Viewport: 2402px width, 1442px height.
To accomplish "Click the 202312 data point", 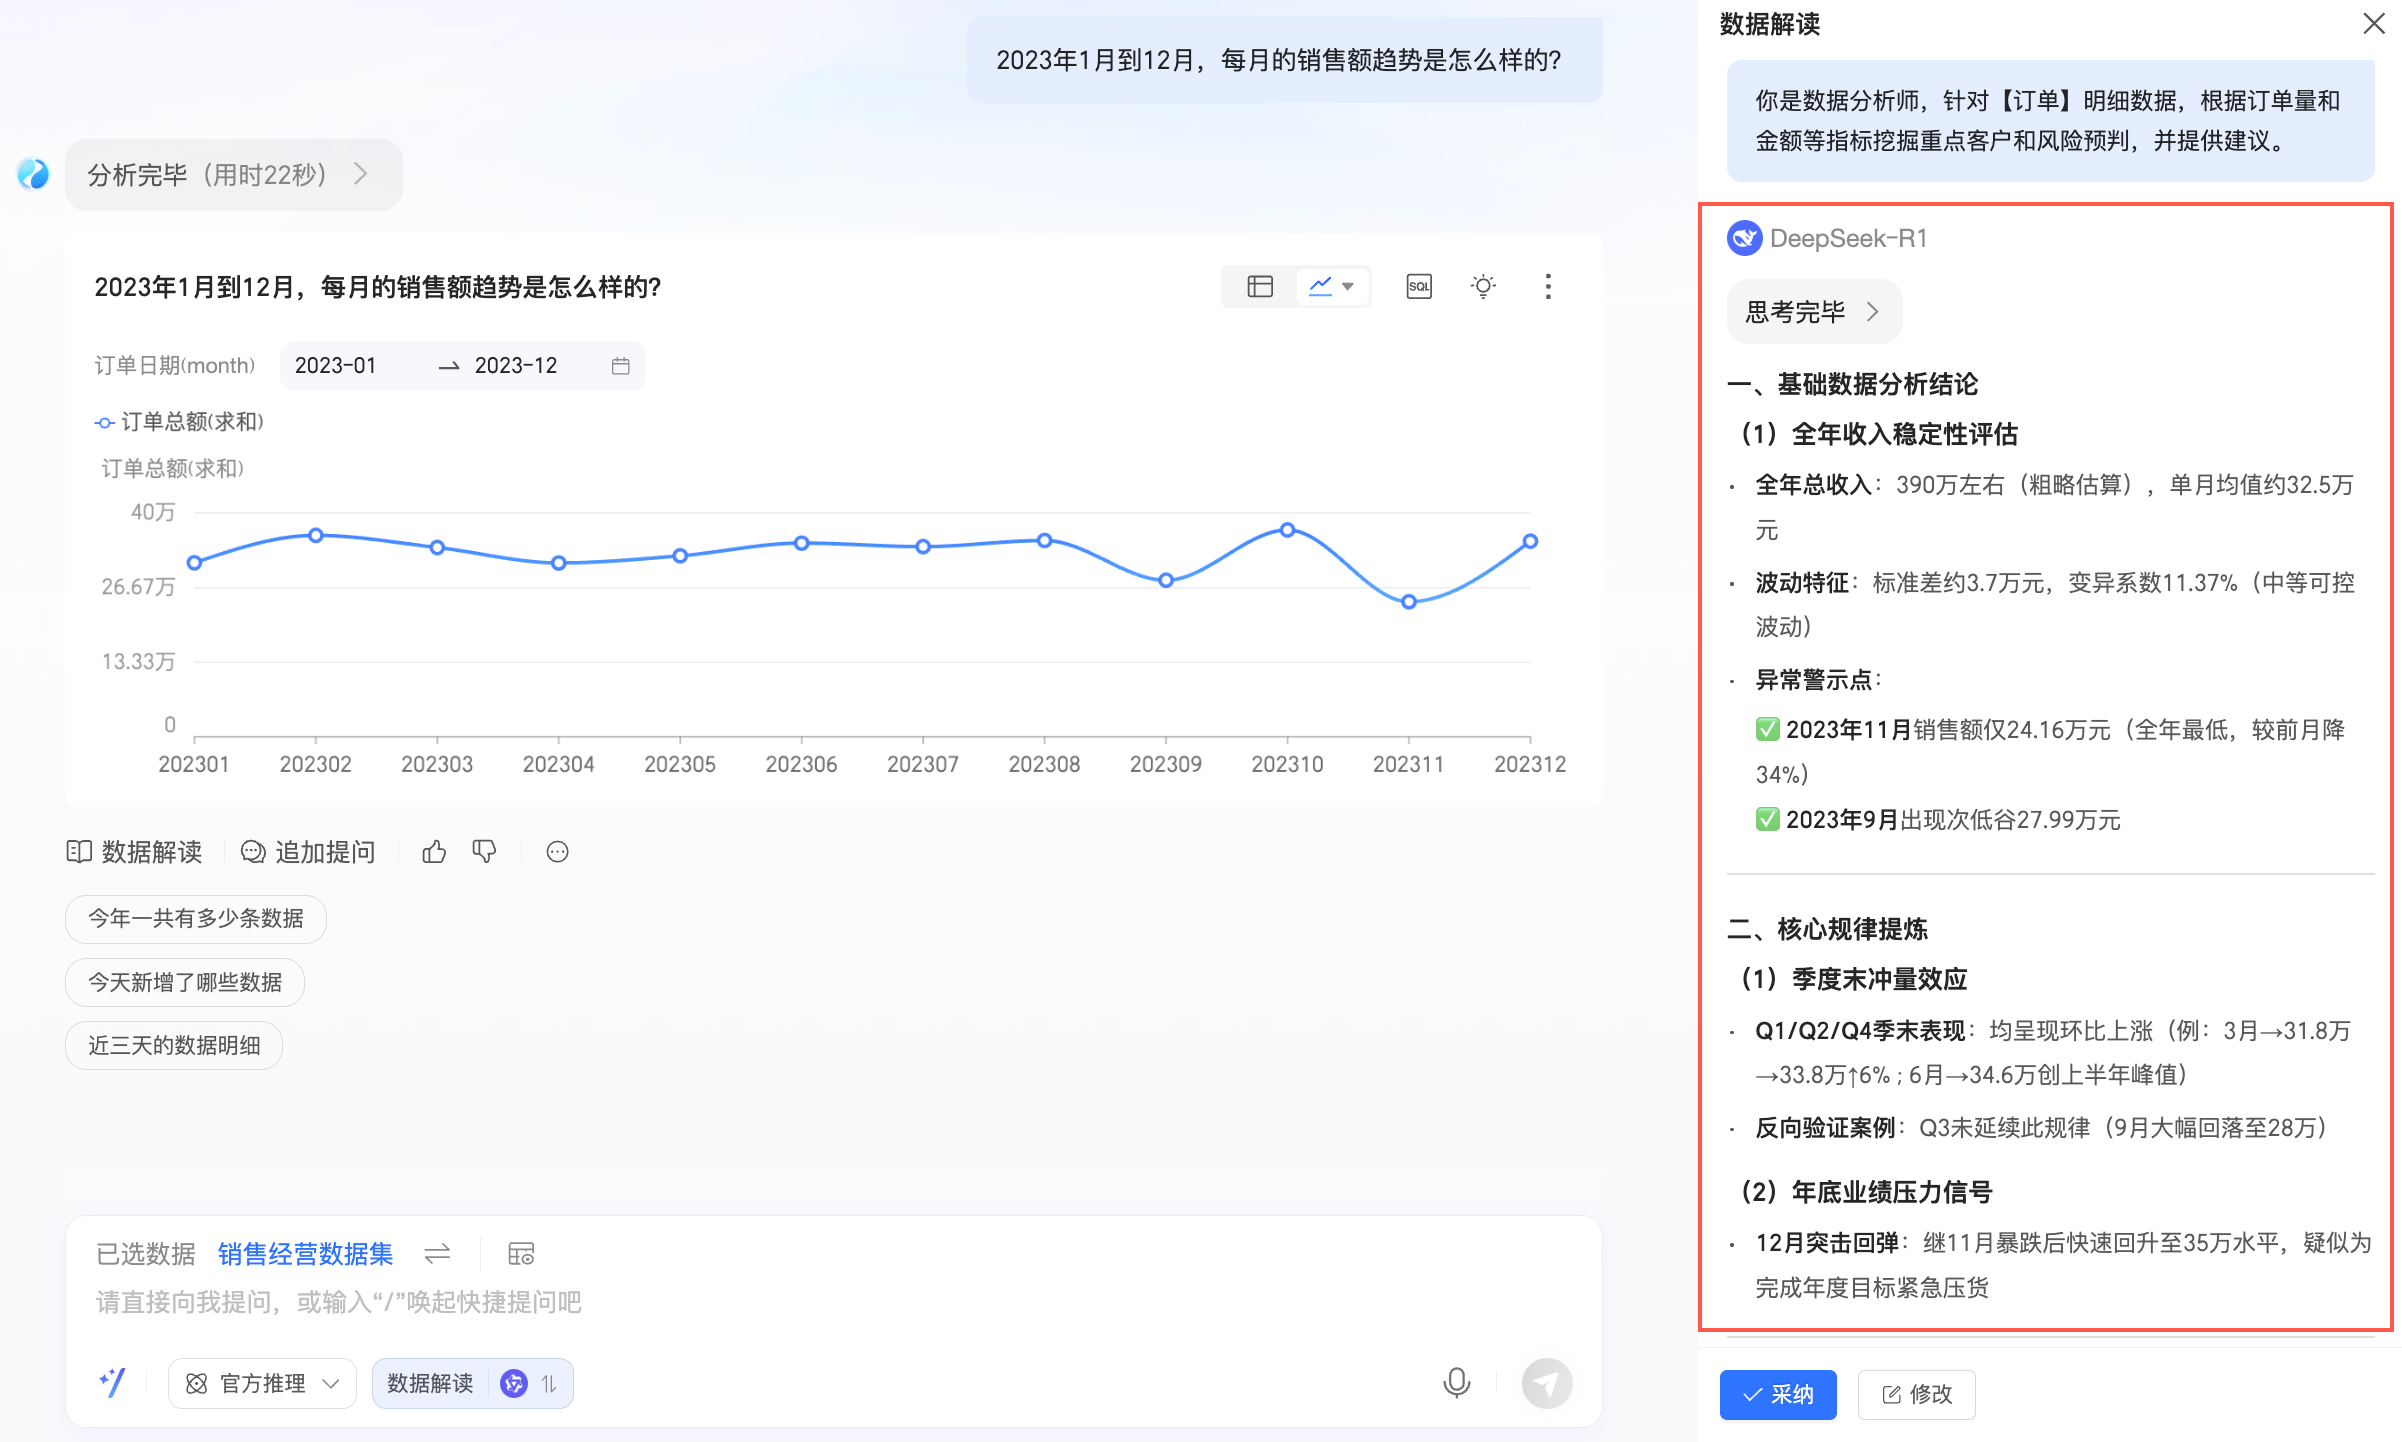I will tap(1530, 541).
